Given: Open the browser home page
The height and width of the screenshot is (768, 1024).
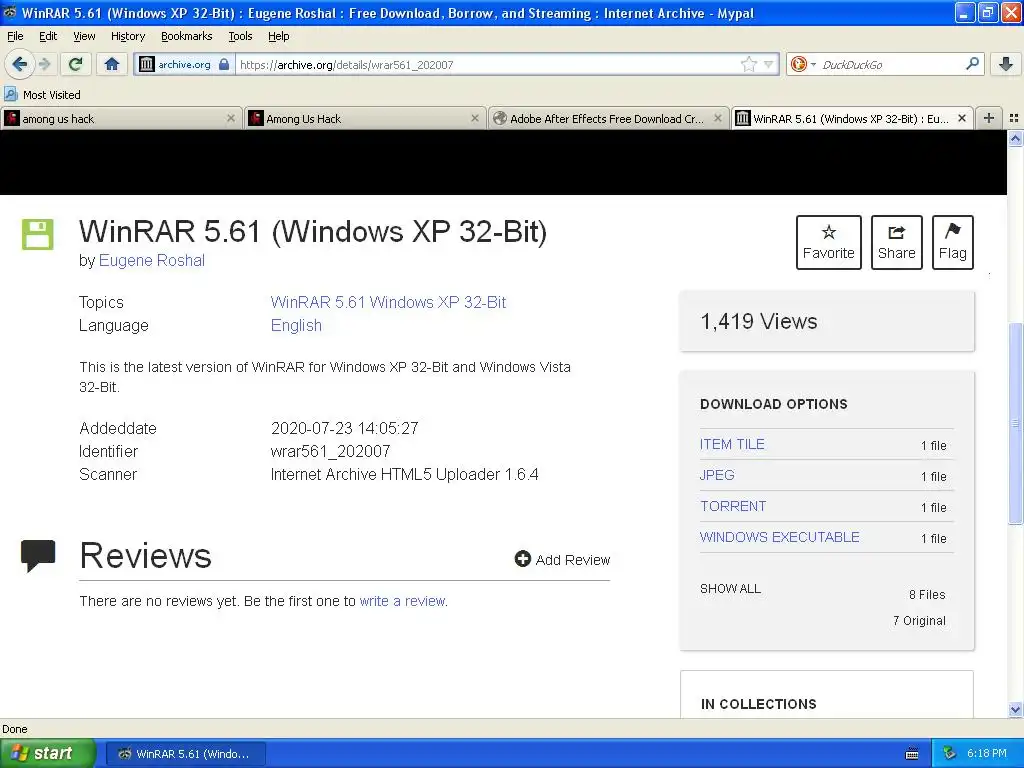Looking at the screenshot, I should click(x=112, y=64).
